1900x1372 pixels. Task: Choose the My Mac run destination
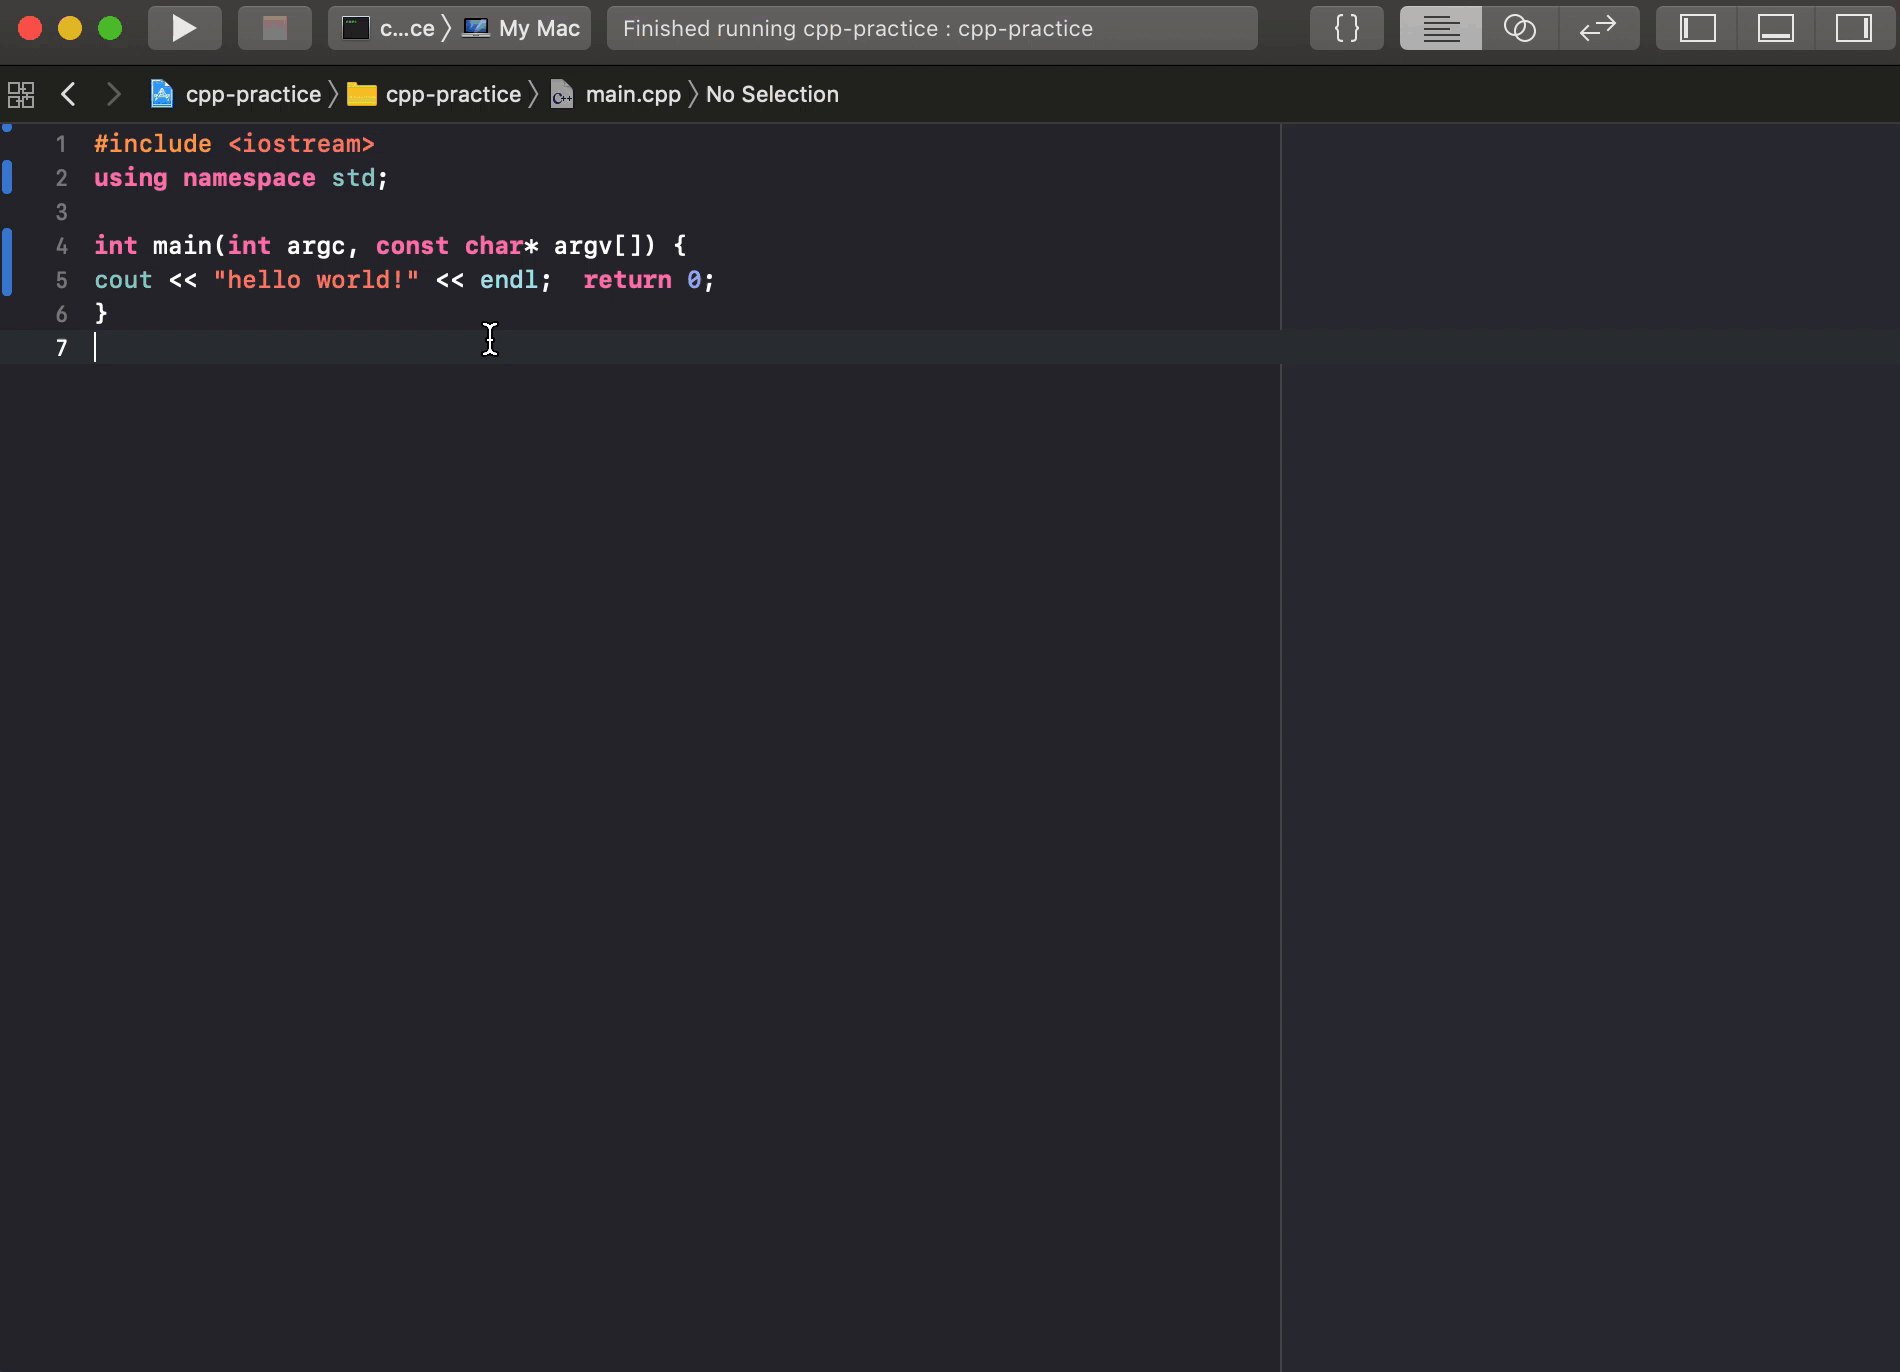tap(521, 28)
